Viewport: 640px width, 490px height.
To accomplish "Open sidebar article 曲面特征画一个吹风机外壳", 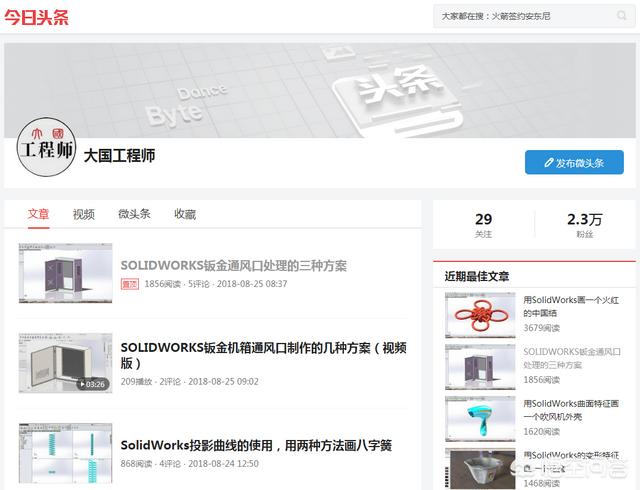I will click(x=571, y=410).
